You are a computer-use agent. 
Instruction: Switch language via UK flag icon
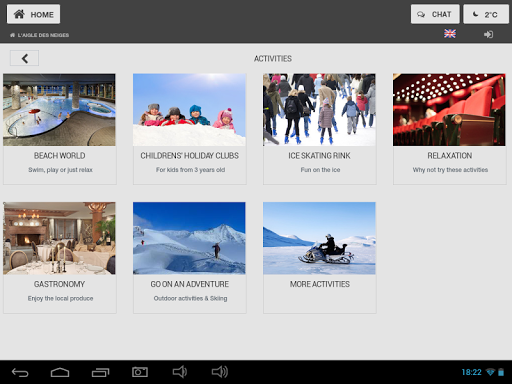click(450, 34)
